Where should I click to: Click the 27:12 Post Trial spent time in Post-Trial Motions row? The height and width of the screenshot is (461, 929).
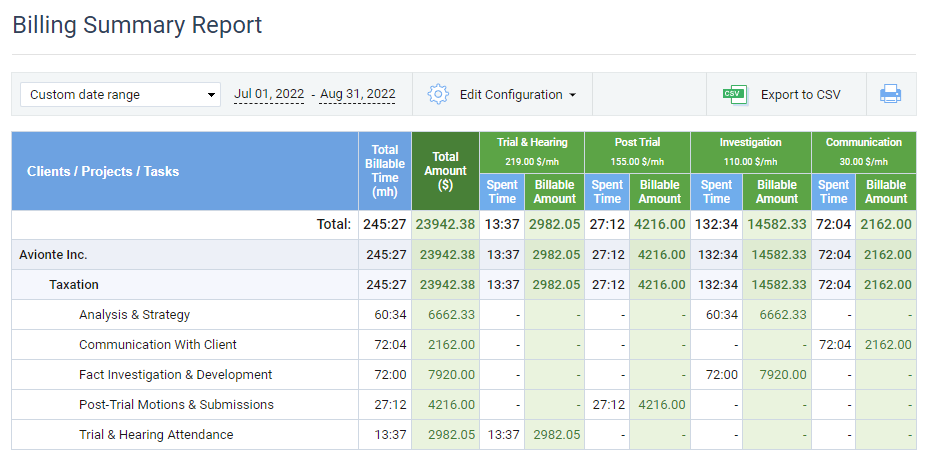click(608, 405)
